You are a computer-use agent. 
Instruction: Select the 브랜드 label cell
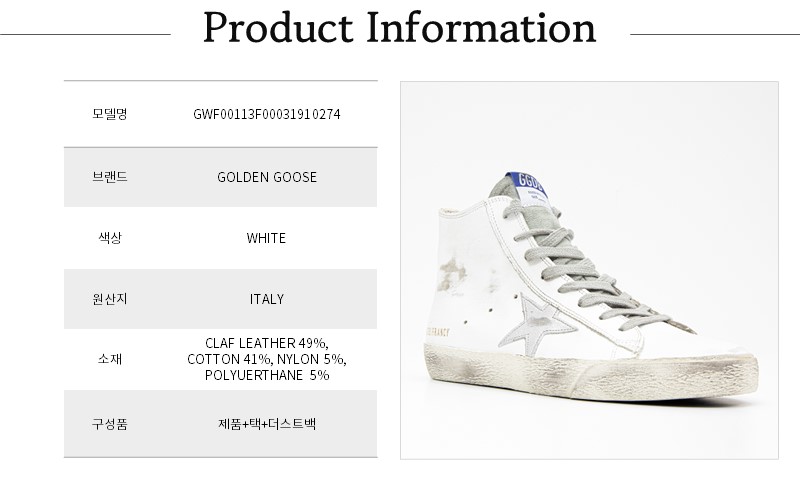[x=109, y=177]
